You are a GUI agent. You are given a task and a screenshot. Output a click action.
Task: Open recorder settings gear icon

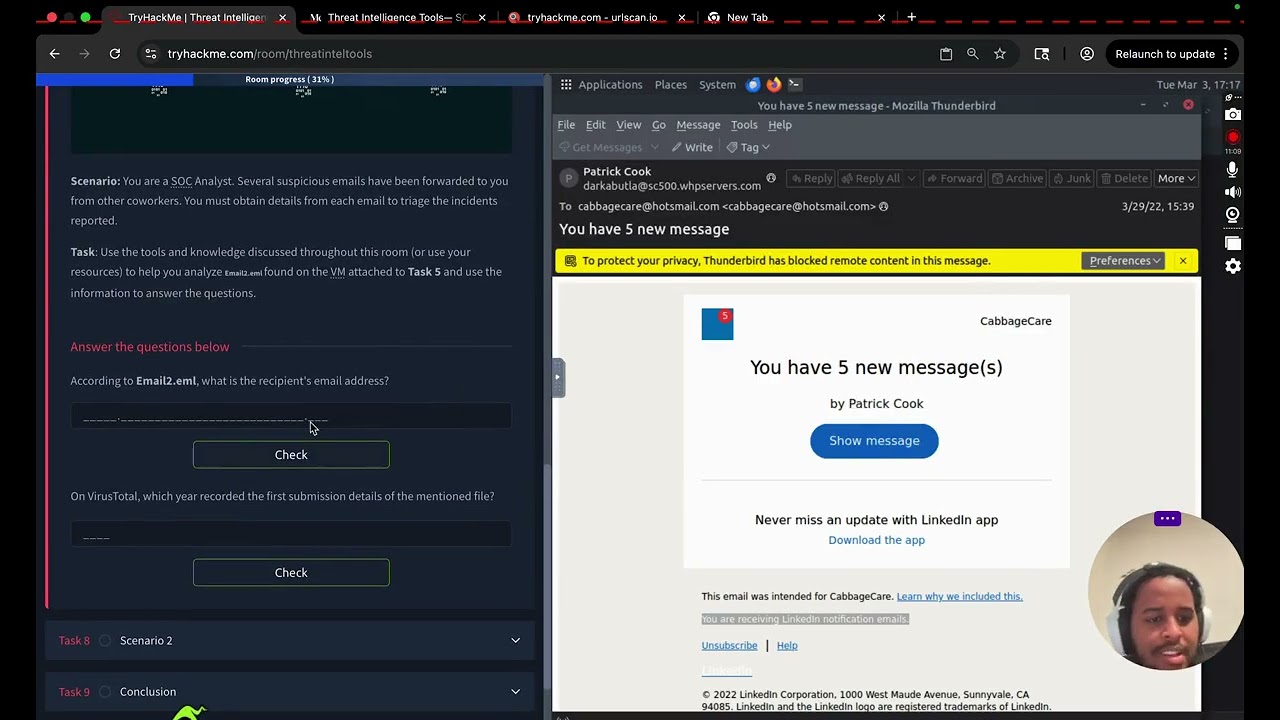tap(1233, 266)
